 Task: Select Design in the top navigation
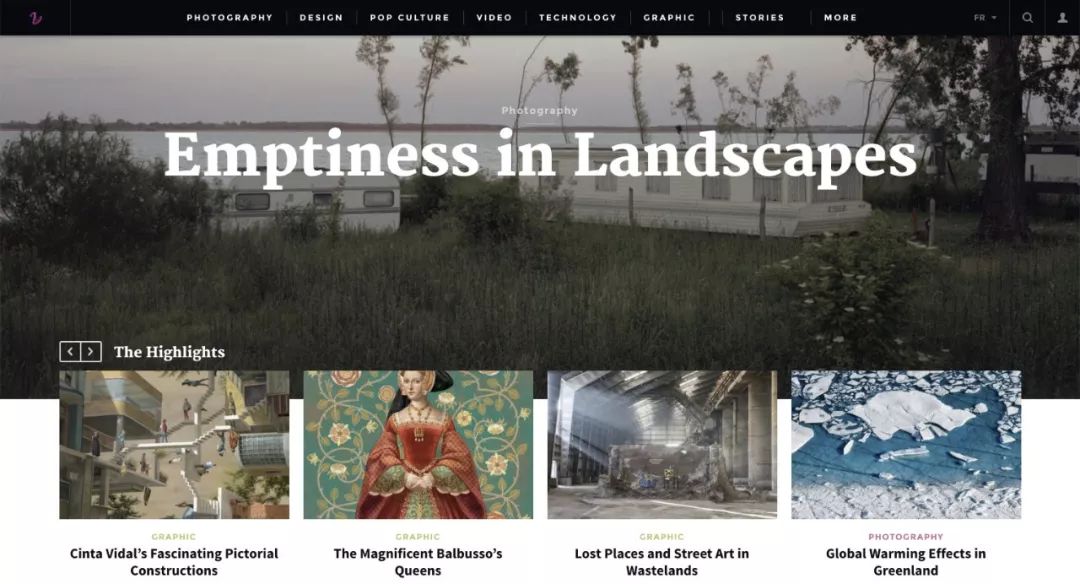coord(321,18)
